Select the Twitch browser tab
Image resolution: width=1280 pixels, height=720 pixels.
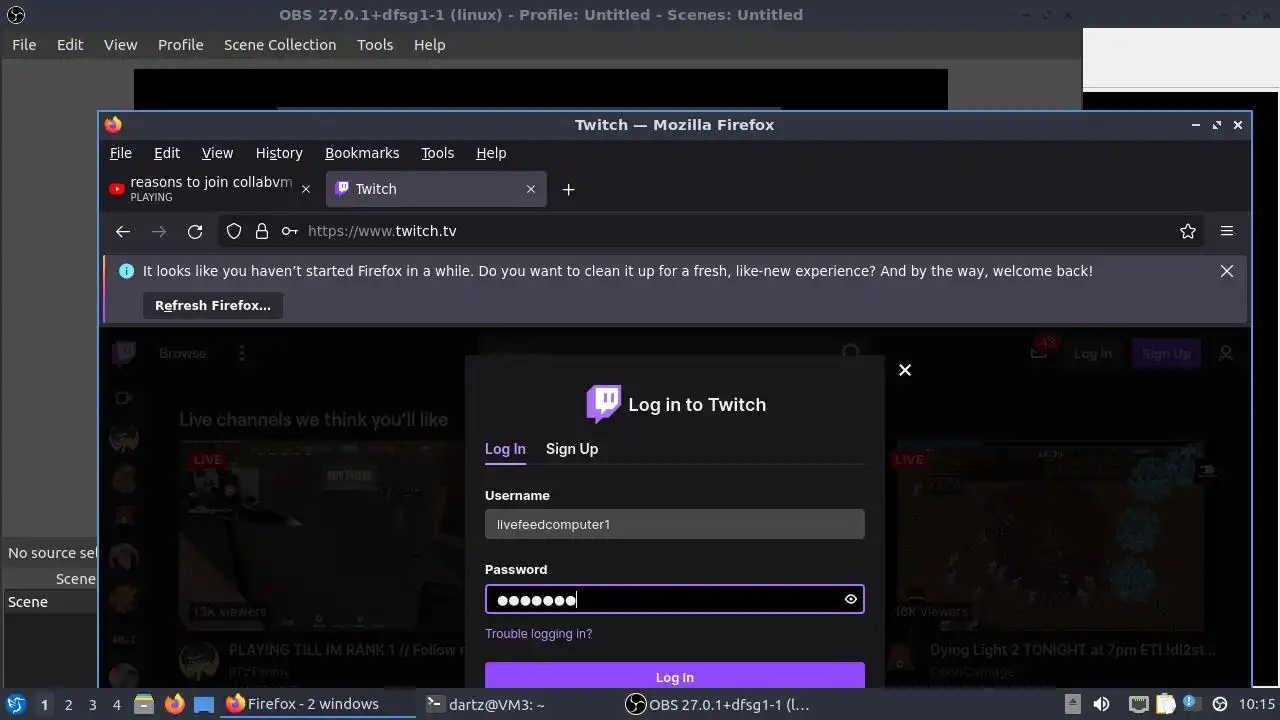click(436, 189)
